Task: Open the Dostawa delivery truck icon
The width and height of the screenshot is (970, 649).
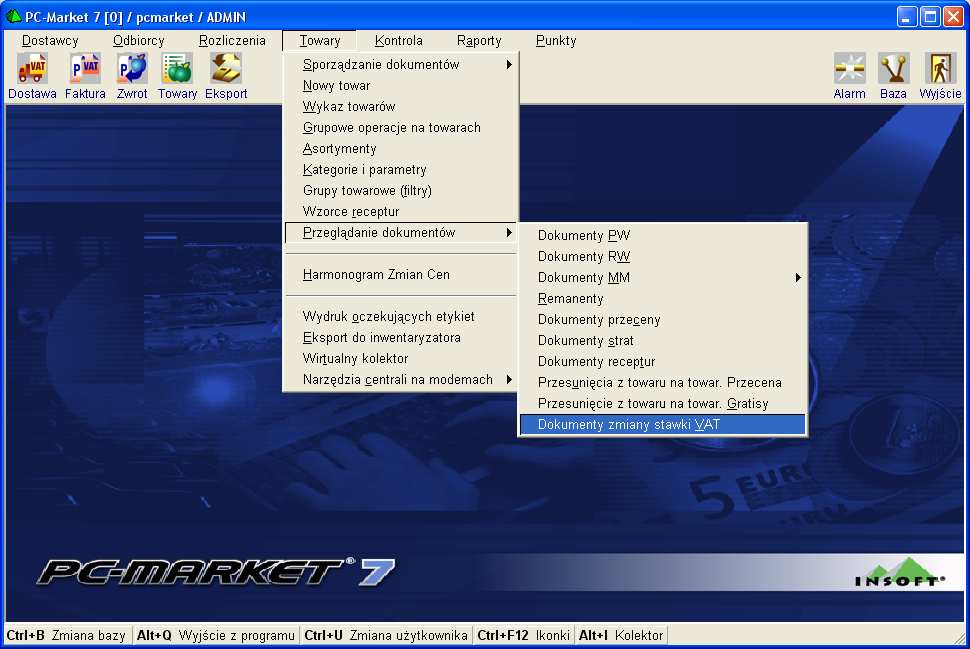Action: pos(32,76)
